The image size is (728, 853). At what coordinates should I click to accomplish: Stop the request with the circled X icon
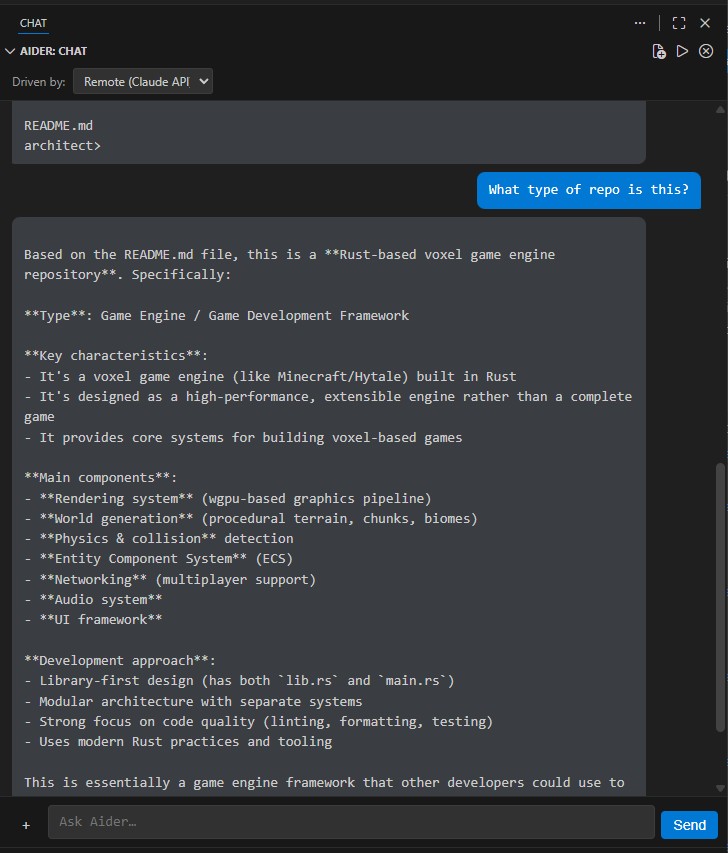click(x=706, y=51)
